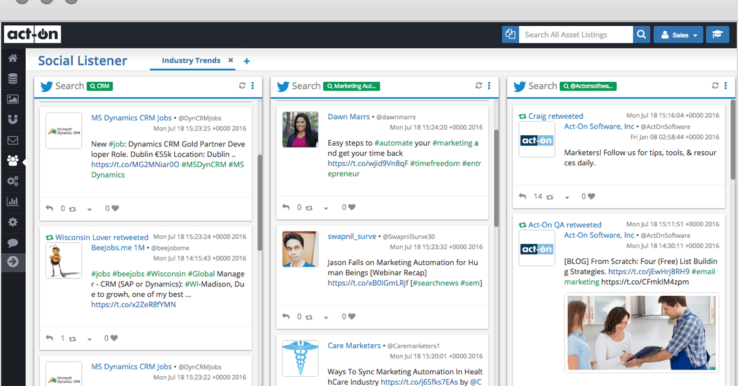Click the magnifier search button
Viewport: 738px width, 386px height.
click(642, 34)
